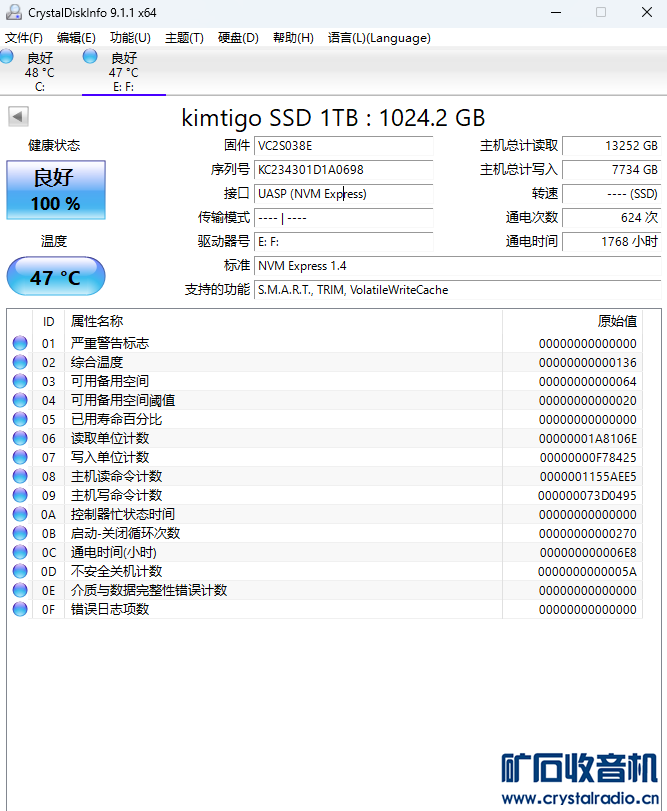667x811 pixels.
Task: Close the CrystalDiskInfo window
Action: (x=647, y=12)
